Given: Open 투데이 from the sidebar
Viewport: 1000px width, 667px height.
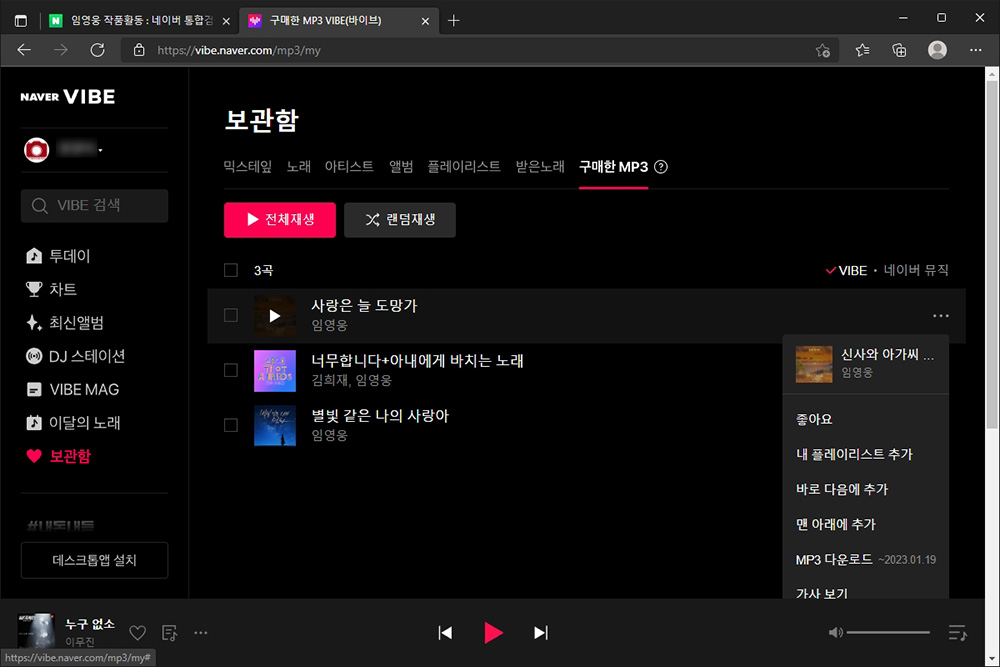Looking at the screenshot, I should click(x=58, y=256).
